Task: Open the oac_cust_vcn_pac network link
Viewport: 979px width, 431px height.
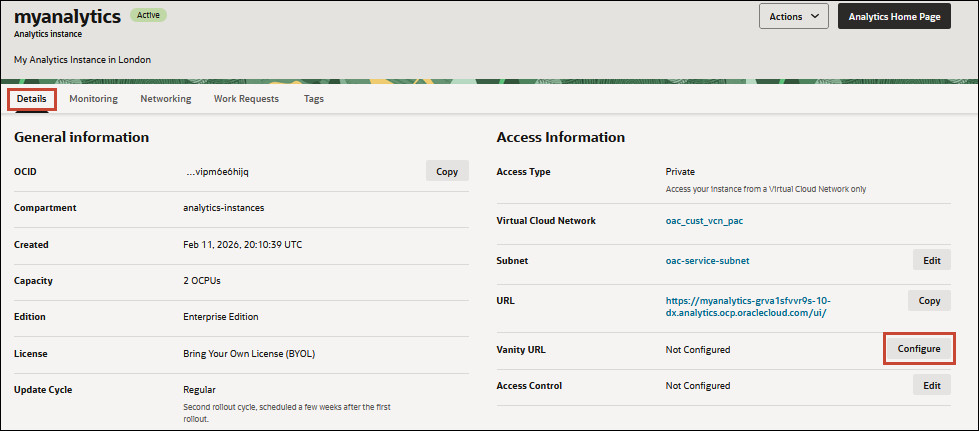Action: click(704, 220)
